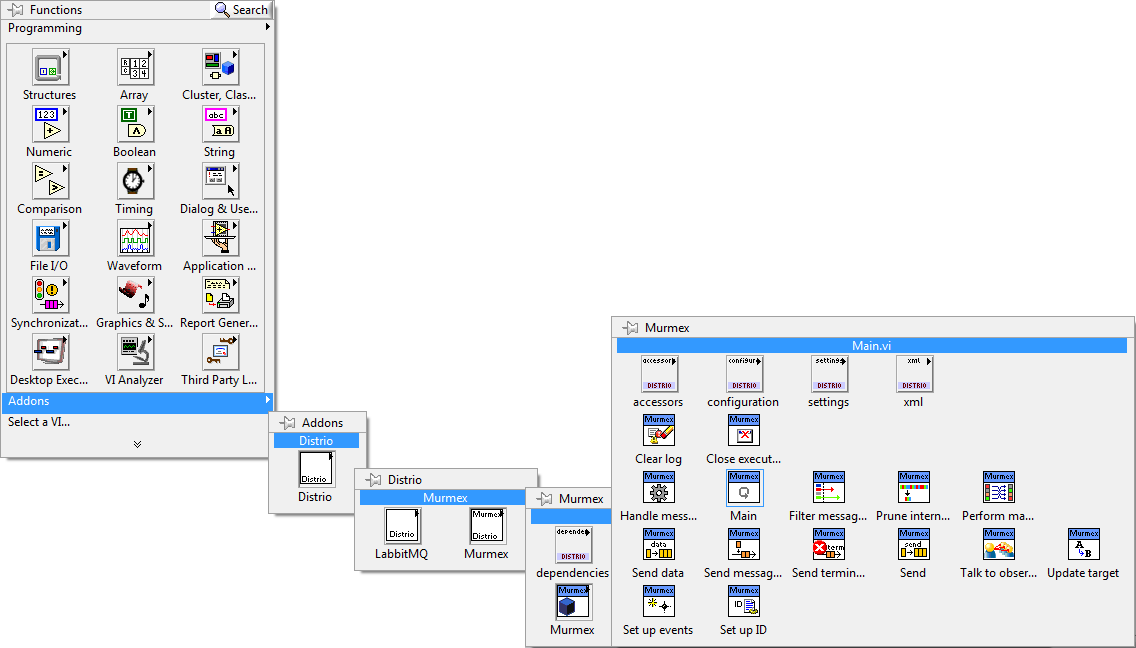
Task: Open the Application Control subpalette
Action: pos(220,238)
